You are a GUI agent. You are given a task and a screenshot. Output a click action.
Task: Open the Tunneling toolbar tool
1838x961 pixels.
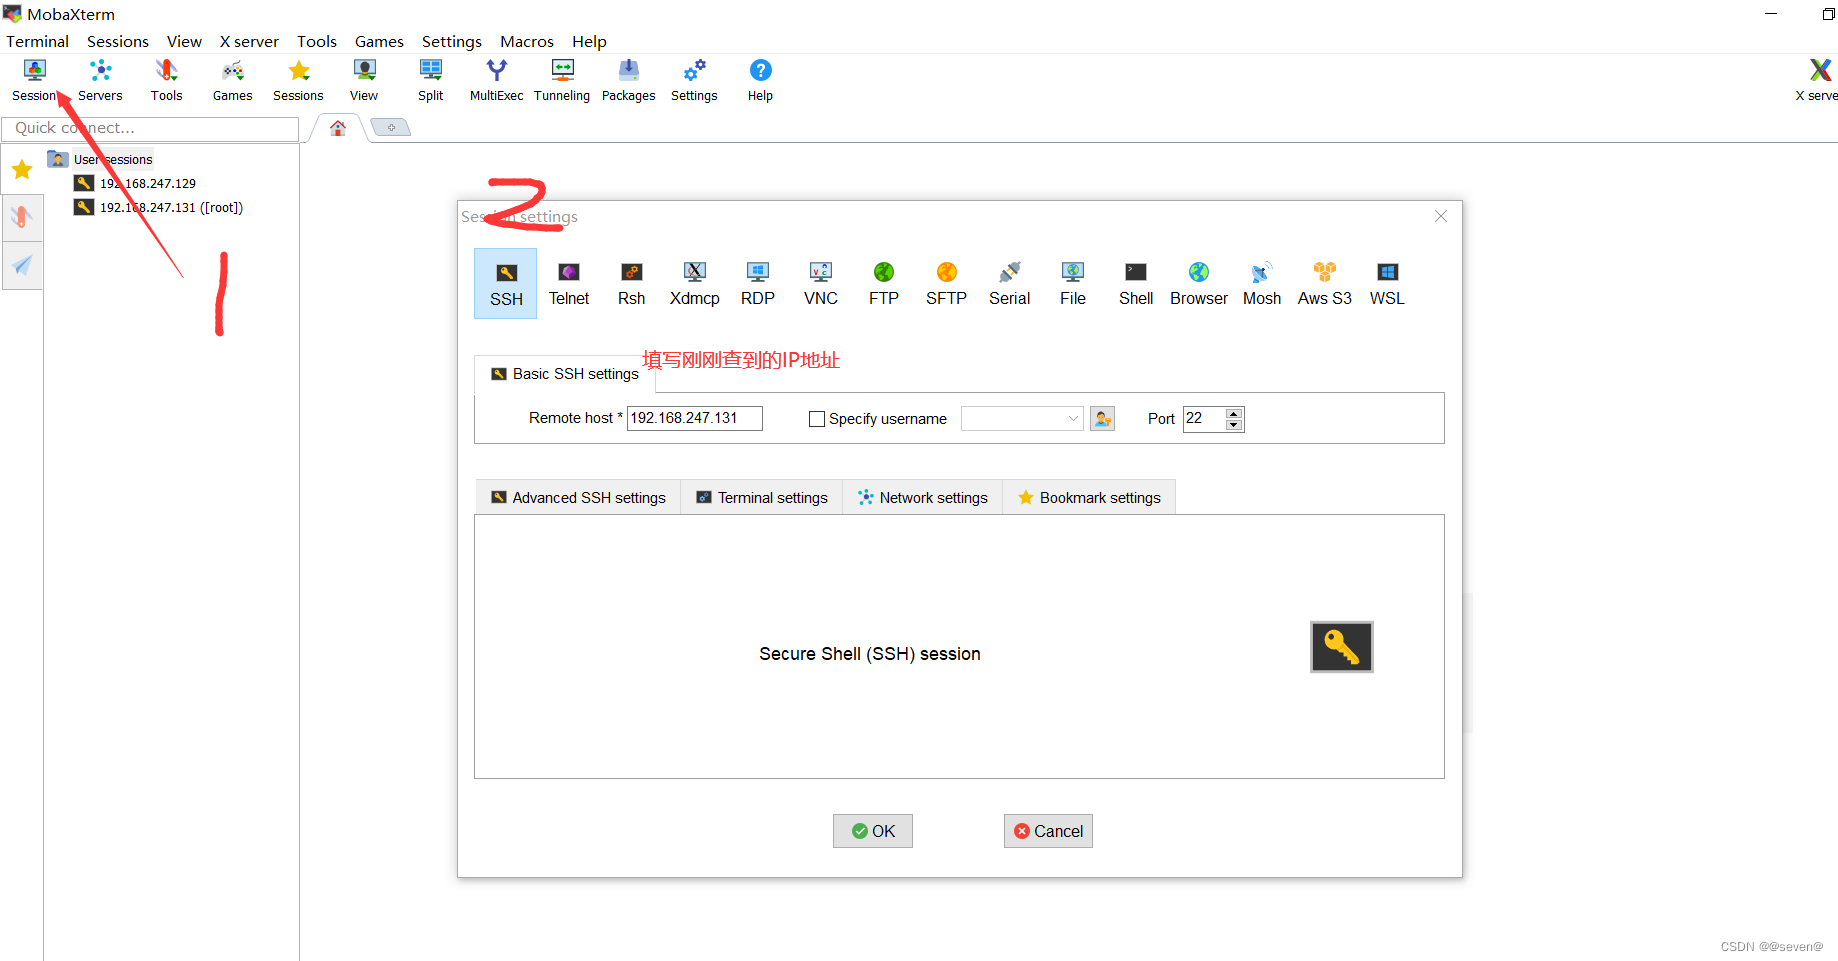pyautogui.click(x=561, y=79)
